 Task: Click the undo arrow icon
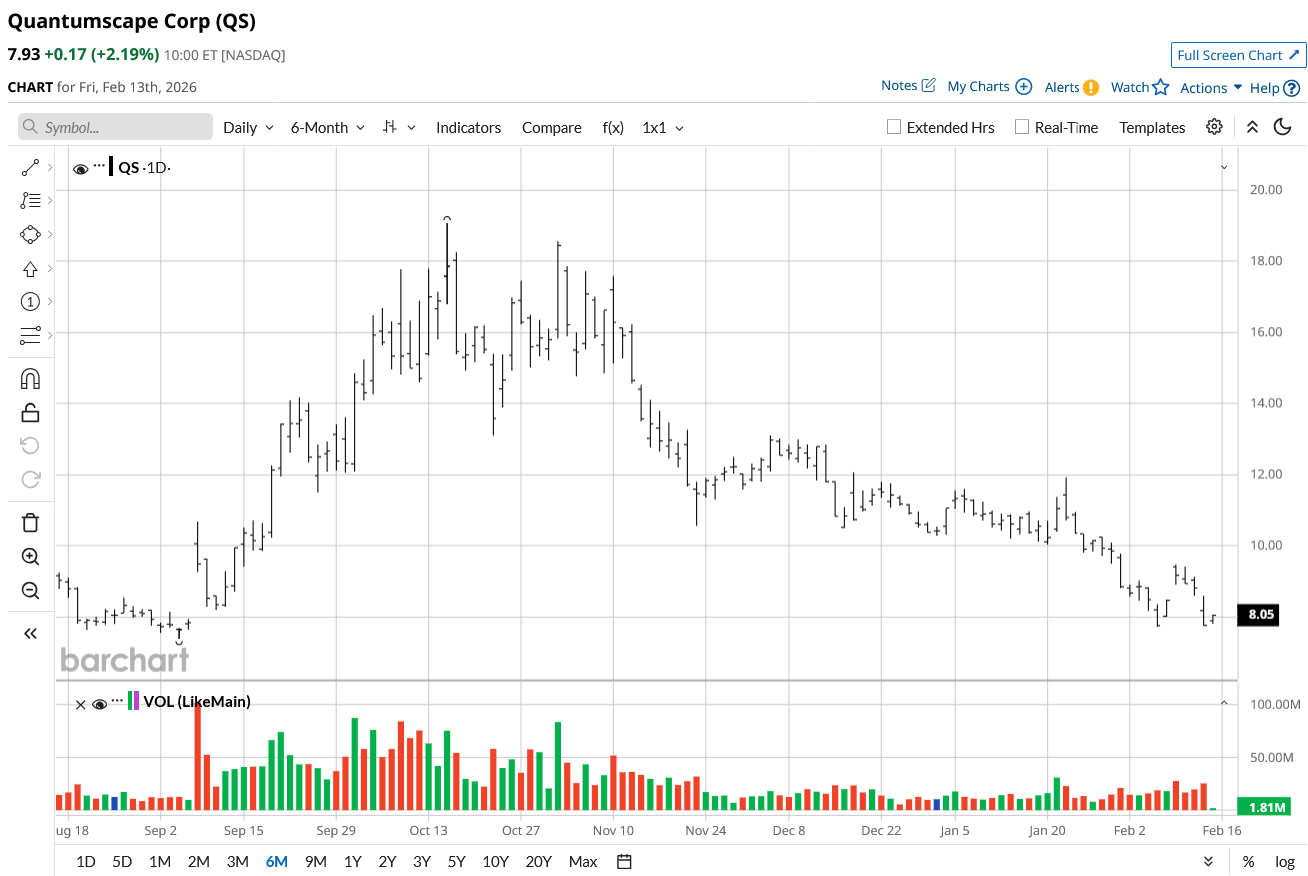[x=30, y=445]
